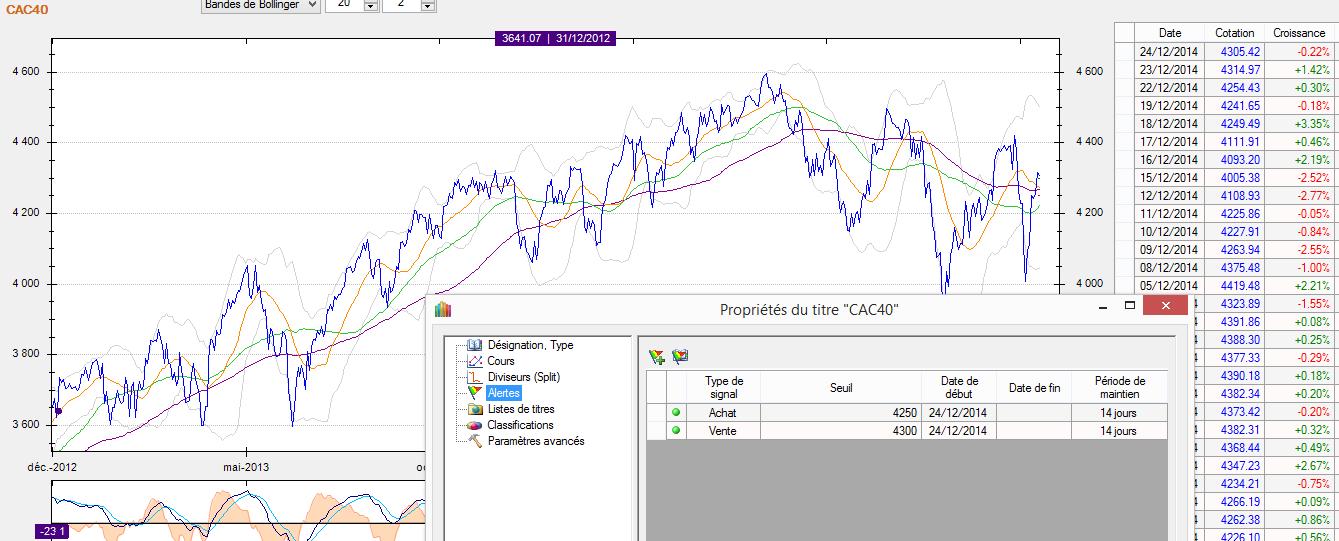Click the Seuil column header

840,388
